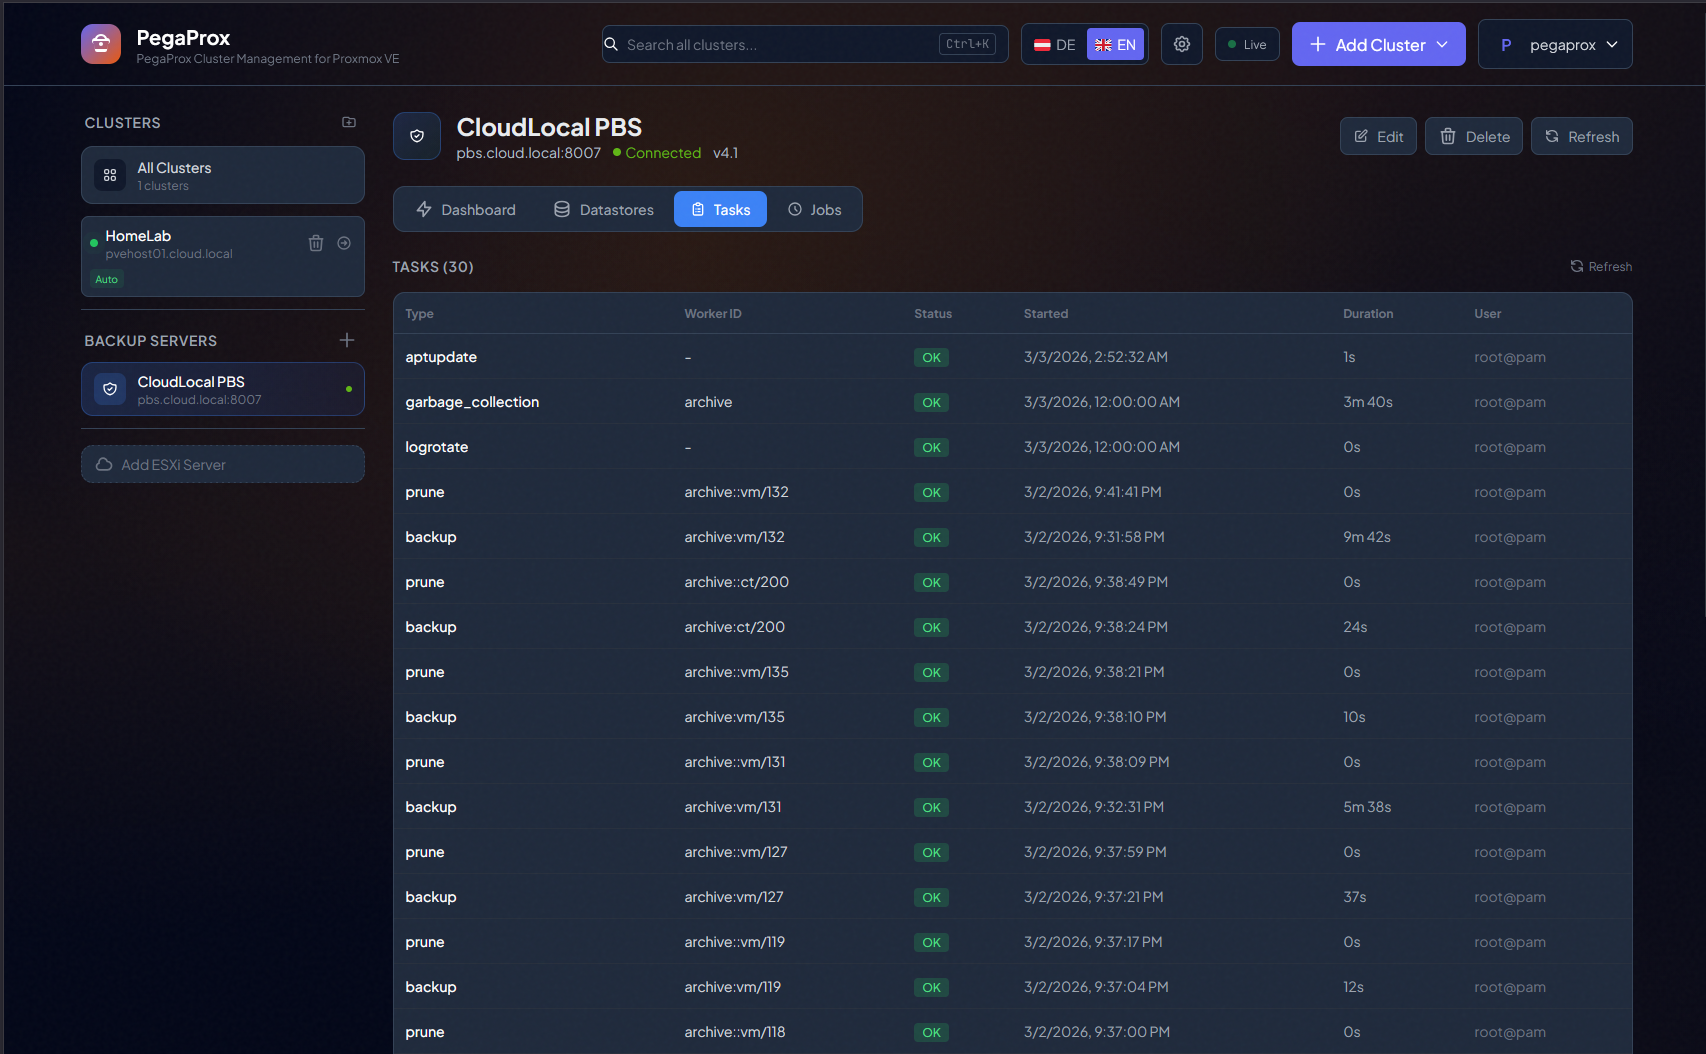Select All Clusters in sidebar
This screenshot has width=1706, height=1054.
[223, 176]
